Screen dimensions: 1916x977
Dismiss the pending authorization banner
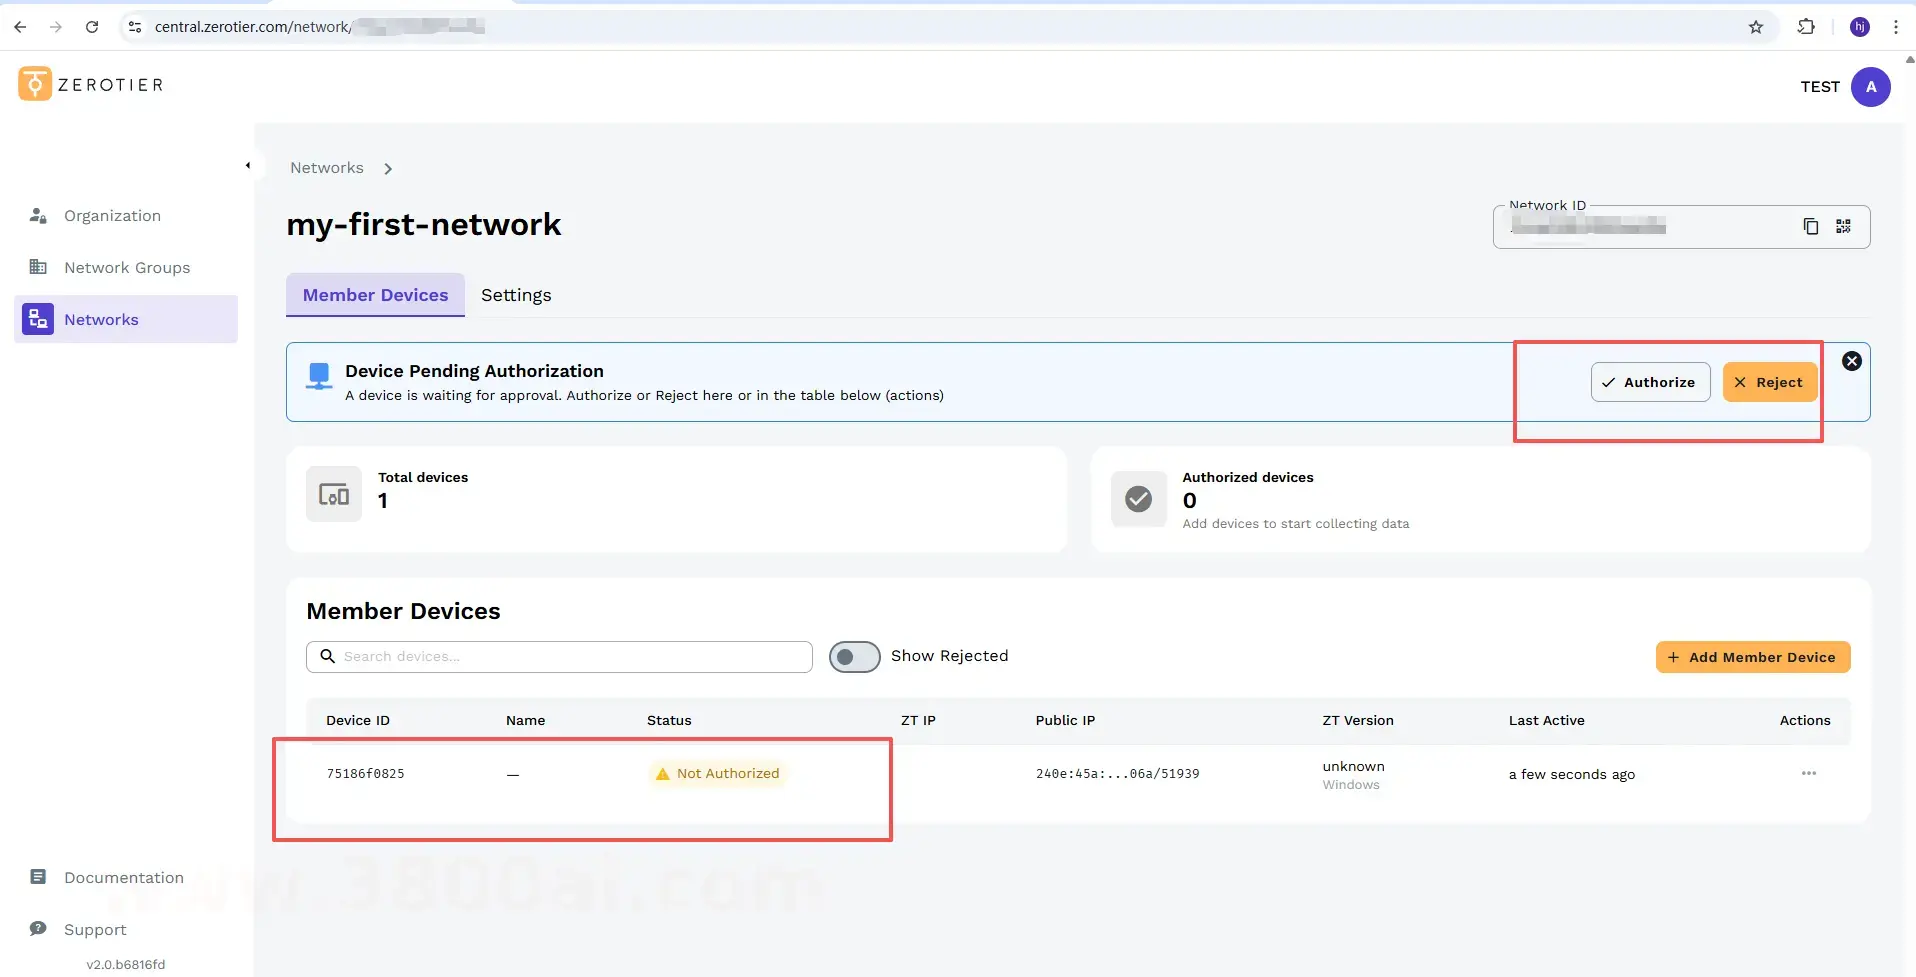[x=1852, y=362]
